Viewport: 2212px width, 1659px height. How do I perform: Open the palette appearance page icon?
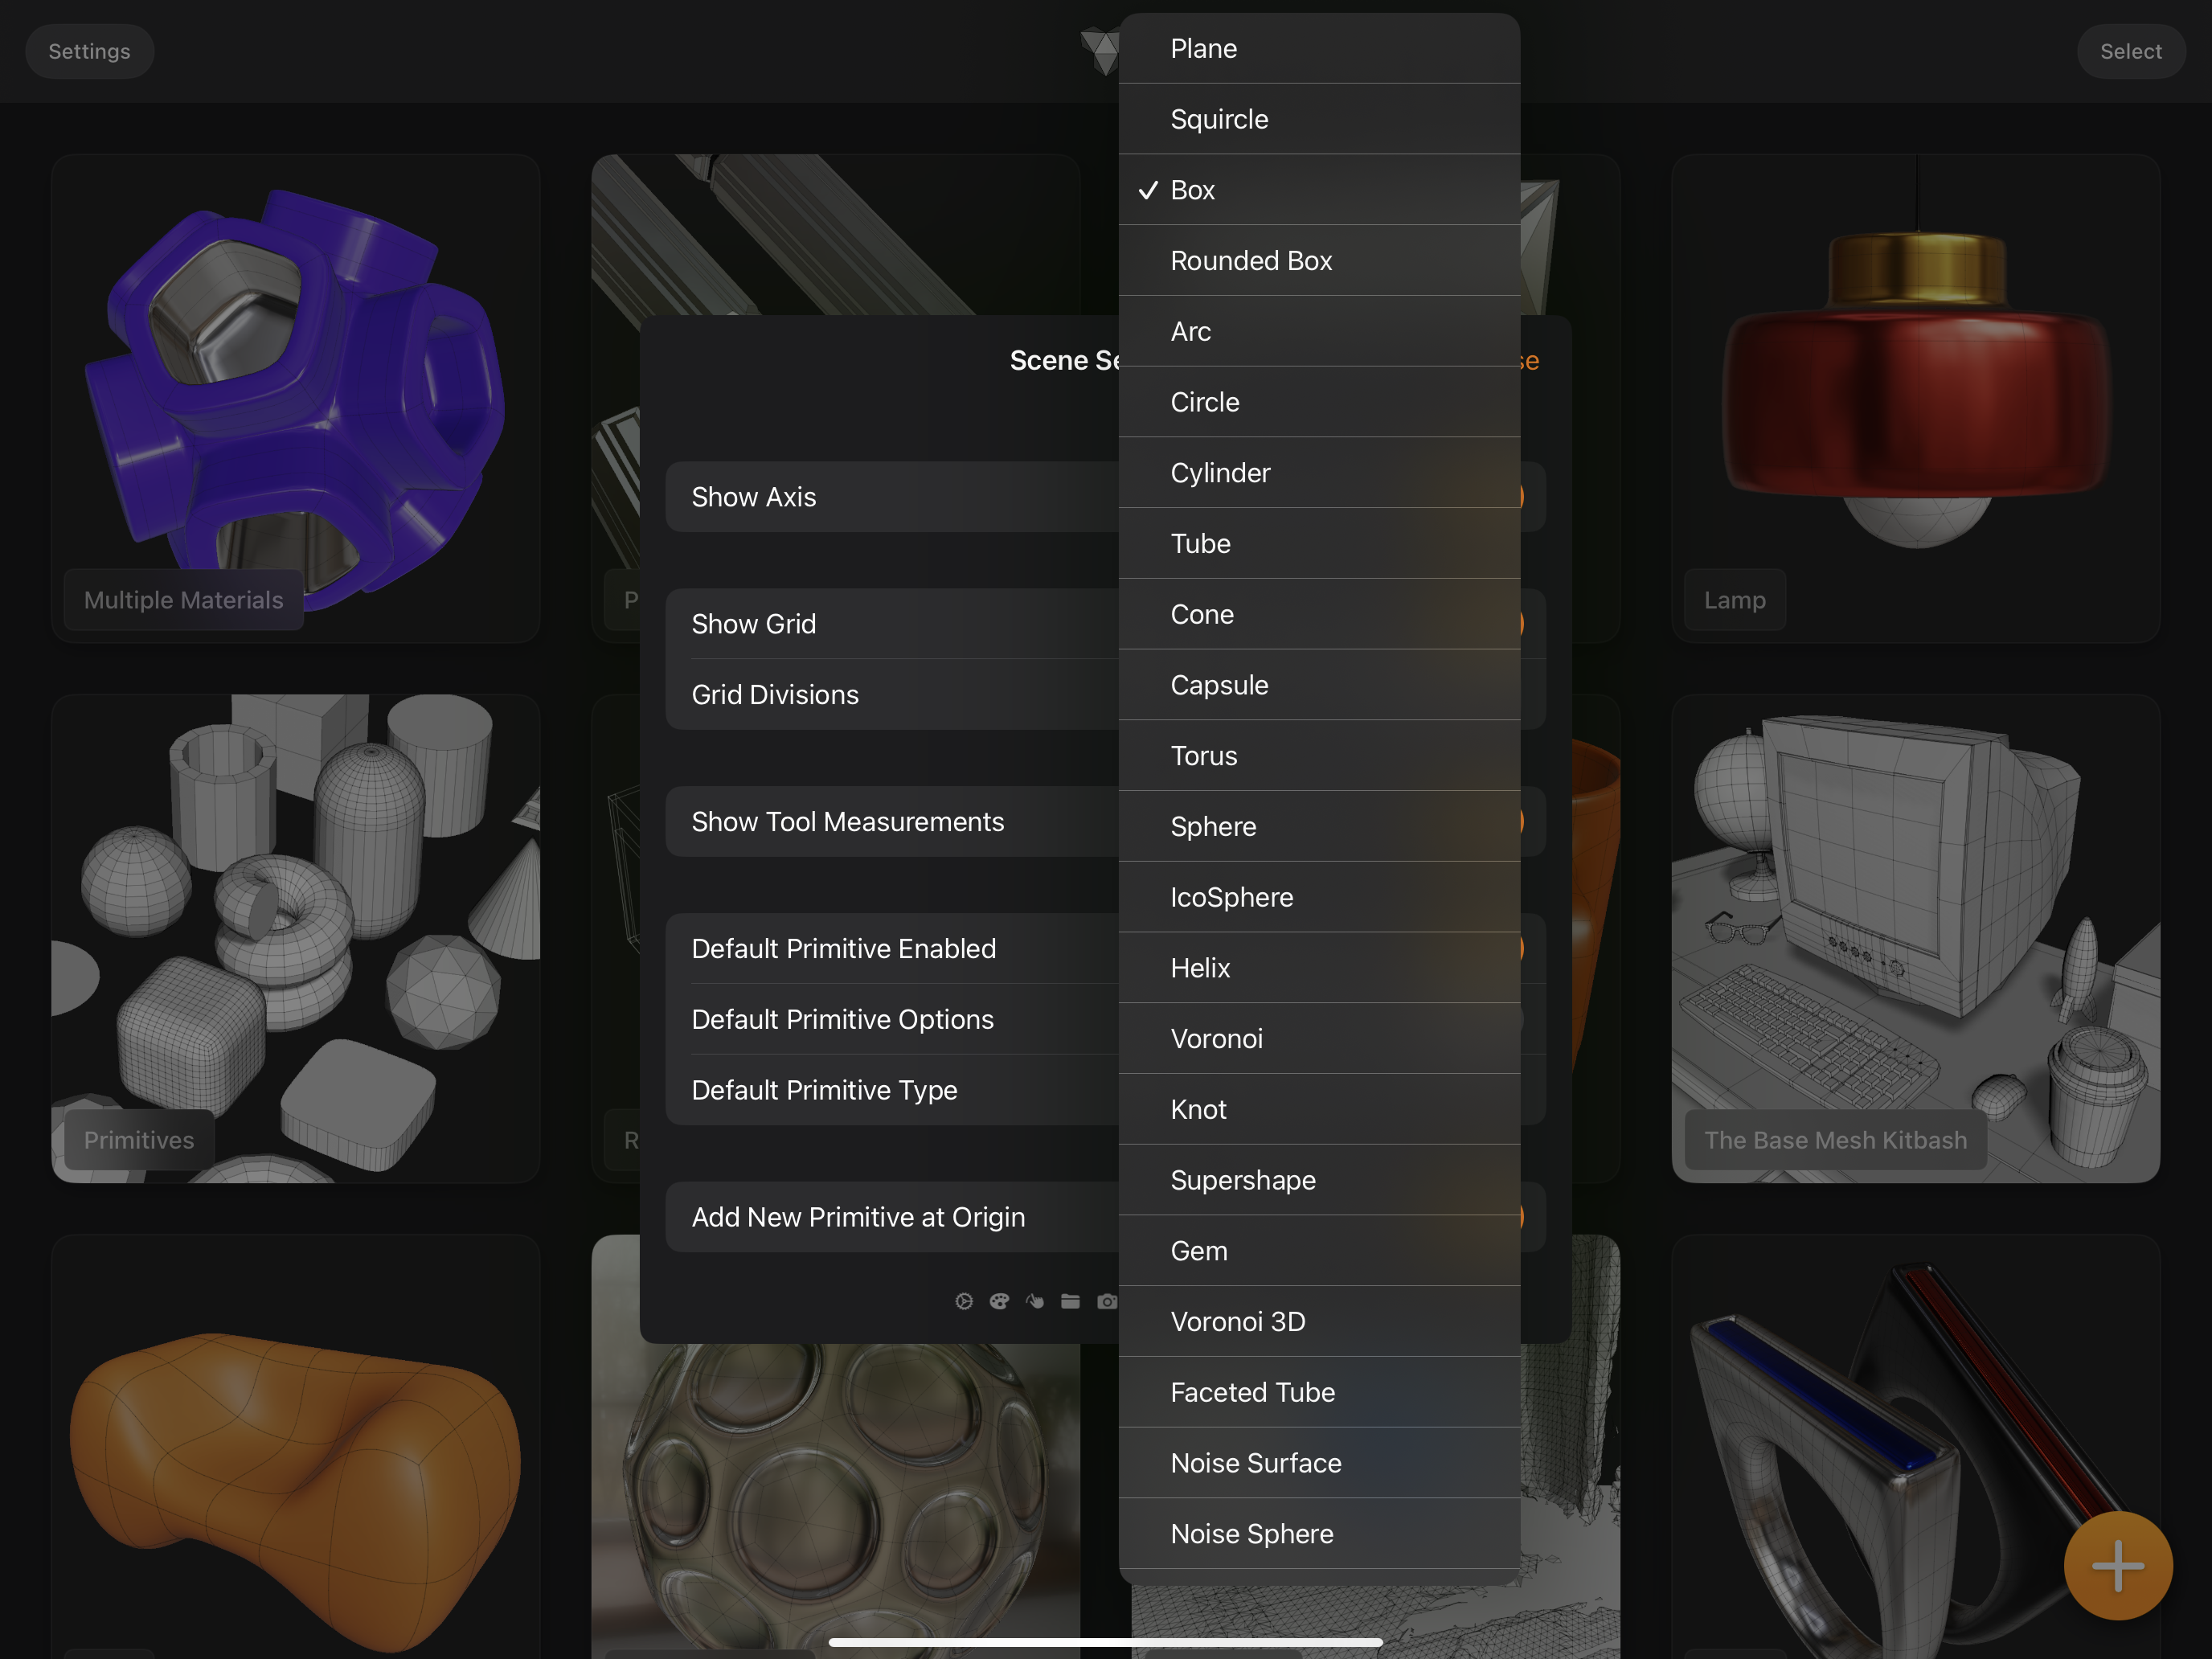(x=999, y=1301)
